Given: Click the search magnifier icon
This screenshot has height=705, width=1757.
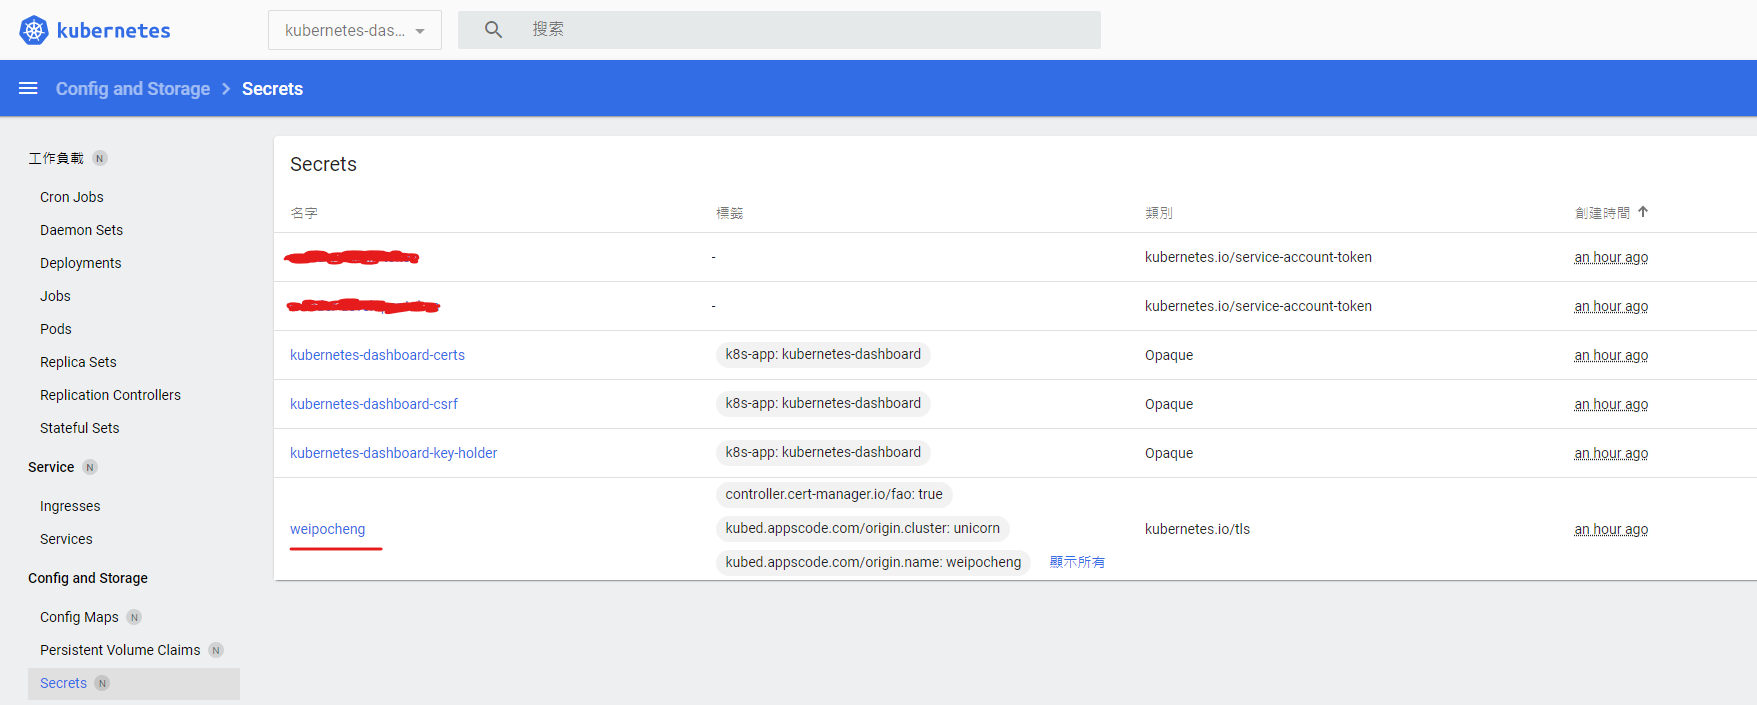Looking at the screenshot, I should tap(493, 30).
